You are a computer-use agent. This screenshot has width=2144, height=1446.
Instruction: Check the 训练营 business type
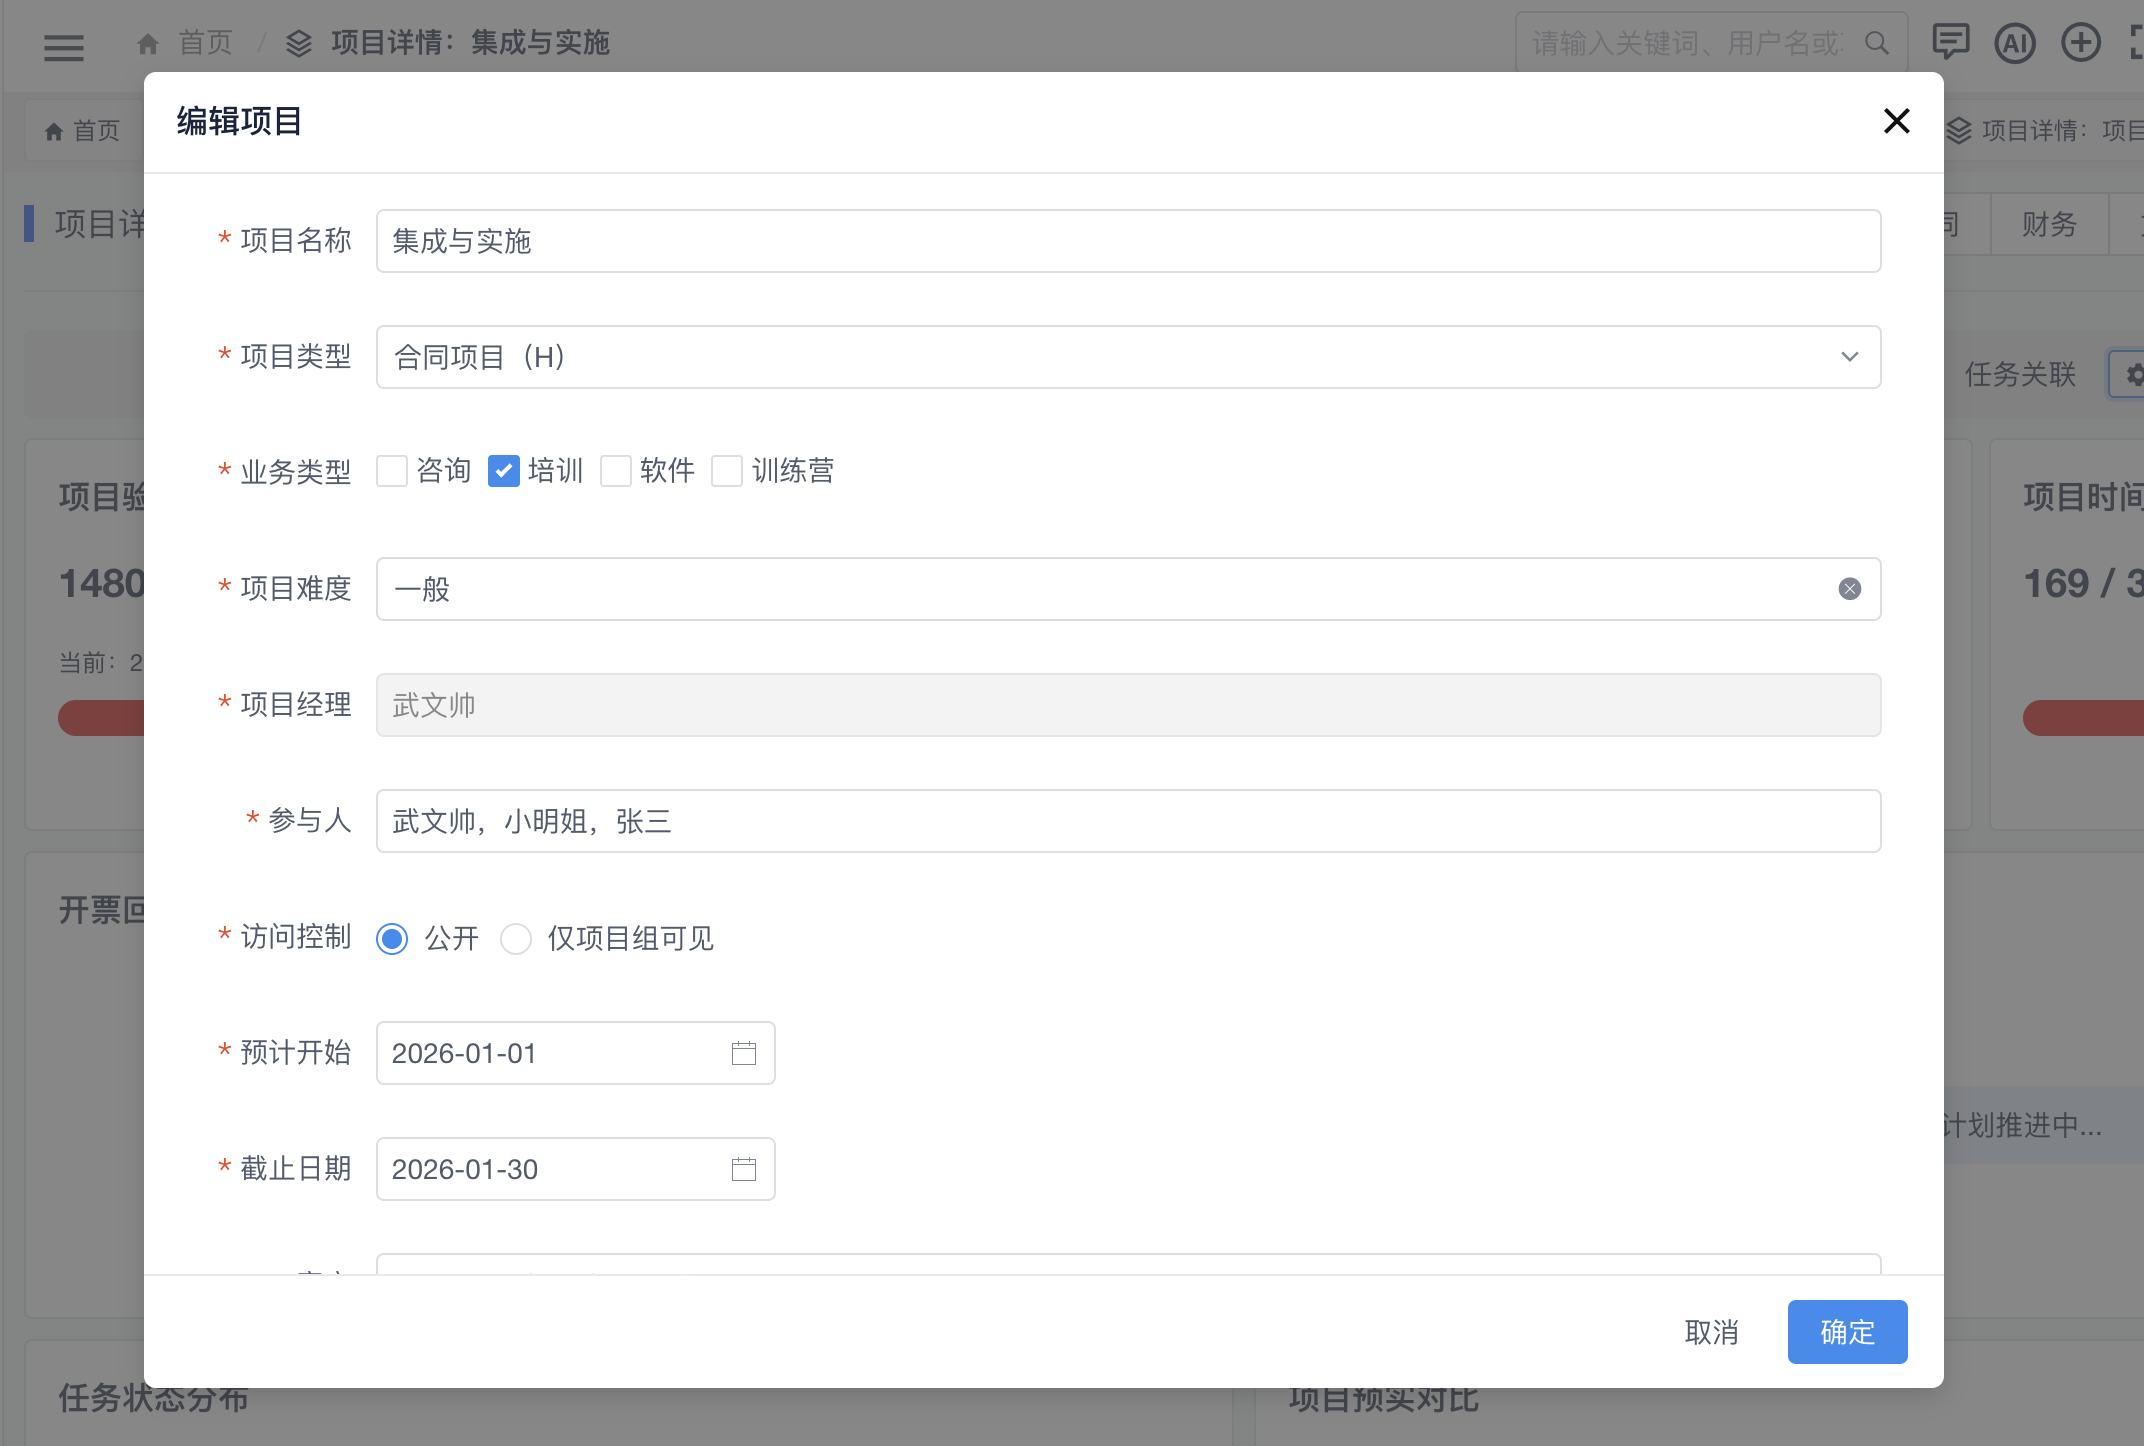pyautogui.click(x=727, y=471)
